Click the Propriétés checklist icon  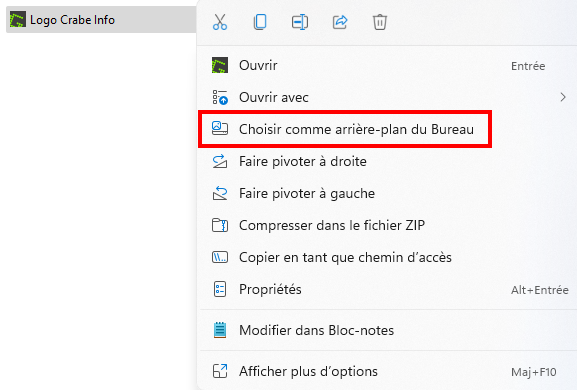tap(220, 289)
